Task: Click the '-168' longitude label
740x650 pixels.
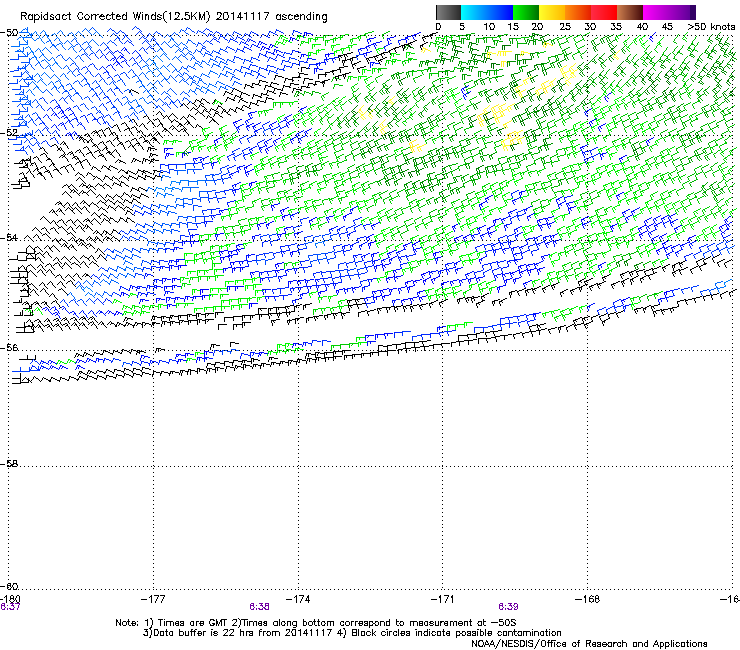Action: click(588, 599)
